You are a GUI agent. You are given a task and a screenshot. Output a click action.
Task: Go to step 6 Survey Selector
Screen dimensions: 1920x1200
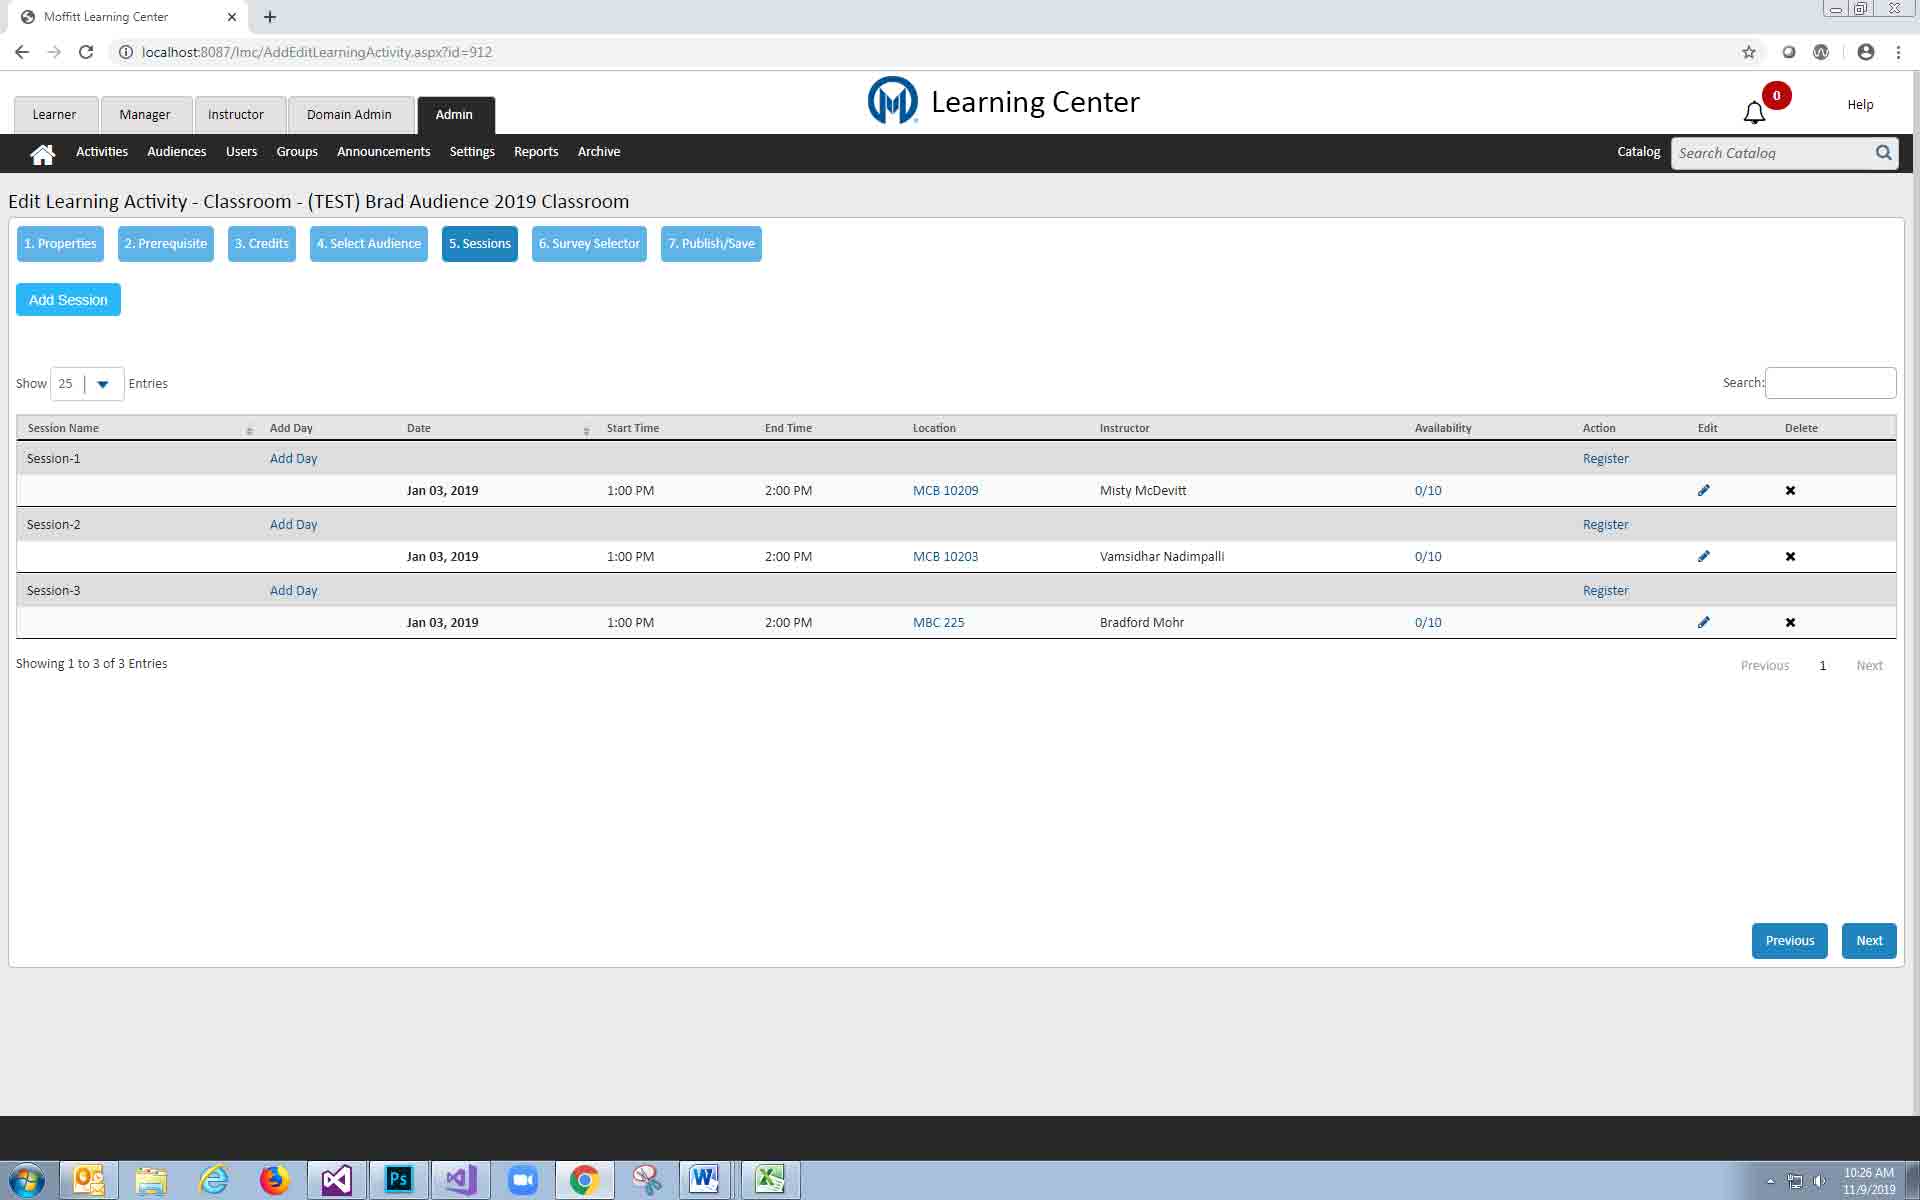click(x=589, y=244)
